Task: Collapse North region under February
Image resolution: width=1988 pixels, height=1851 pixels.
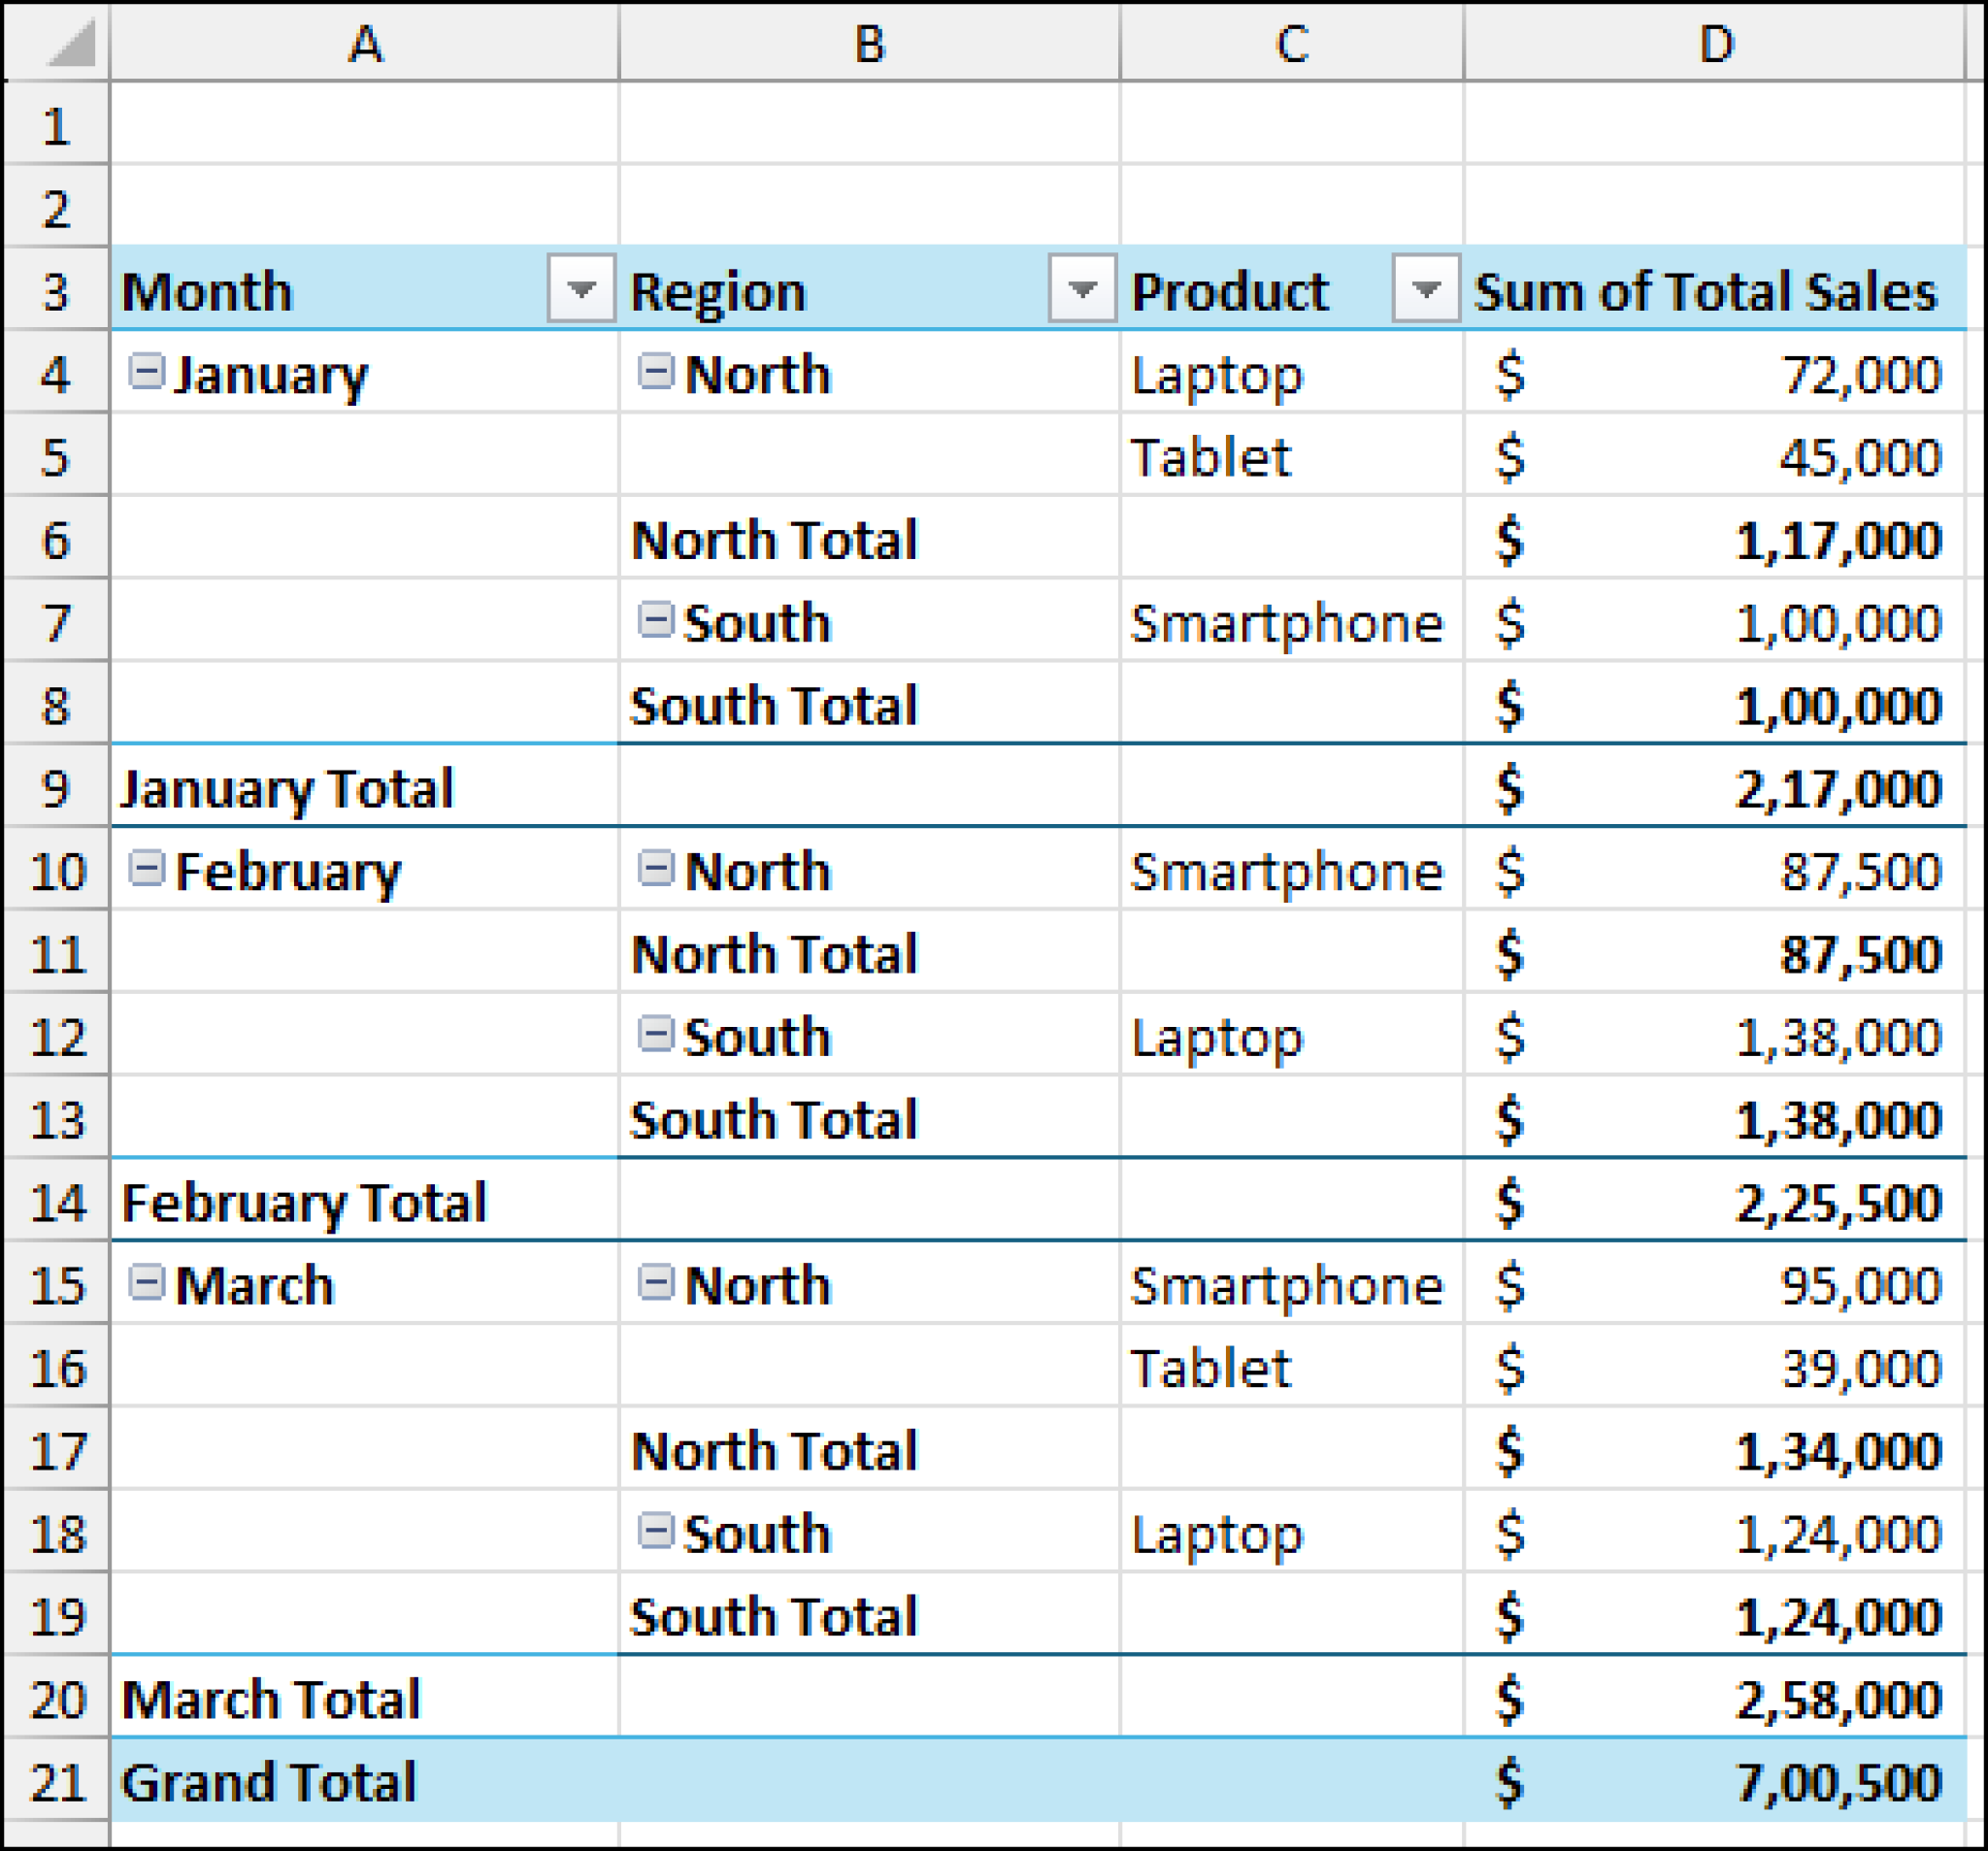Action: point(655,868)
